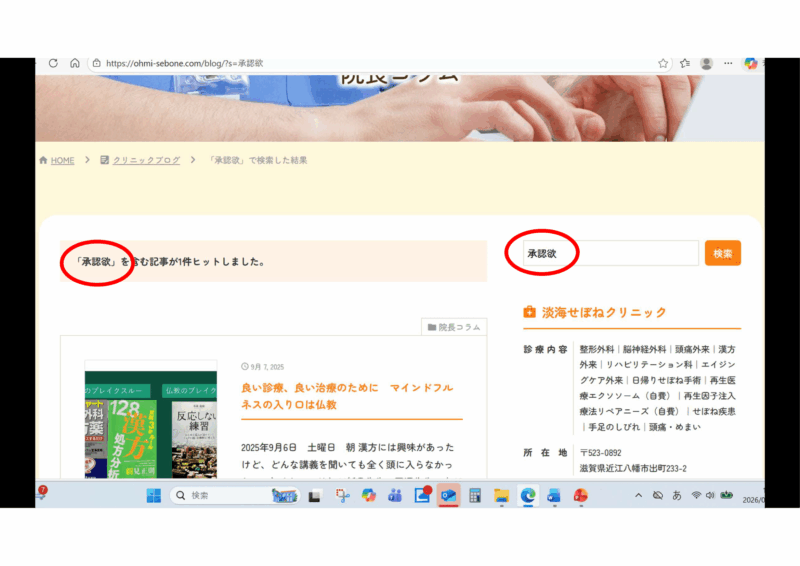Select the リハビリテーション科 text
The width and height of the screenshot is (800, 566).
pyautogui.click(x=649, y=365)
